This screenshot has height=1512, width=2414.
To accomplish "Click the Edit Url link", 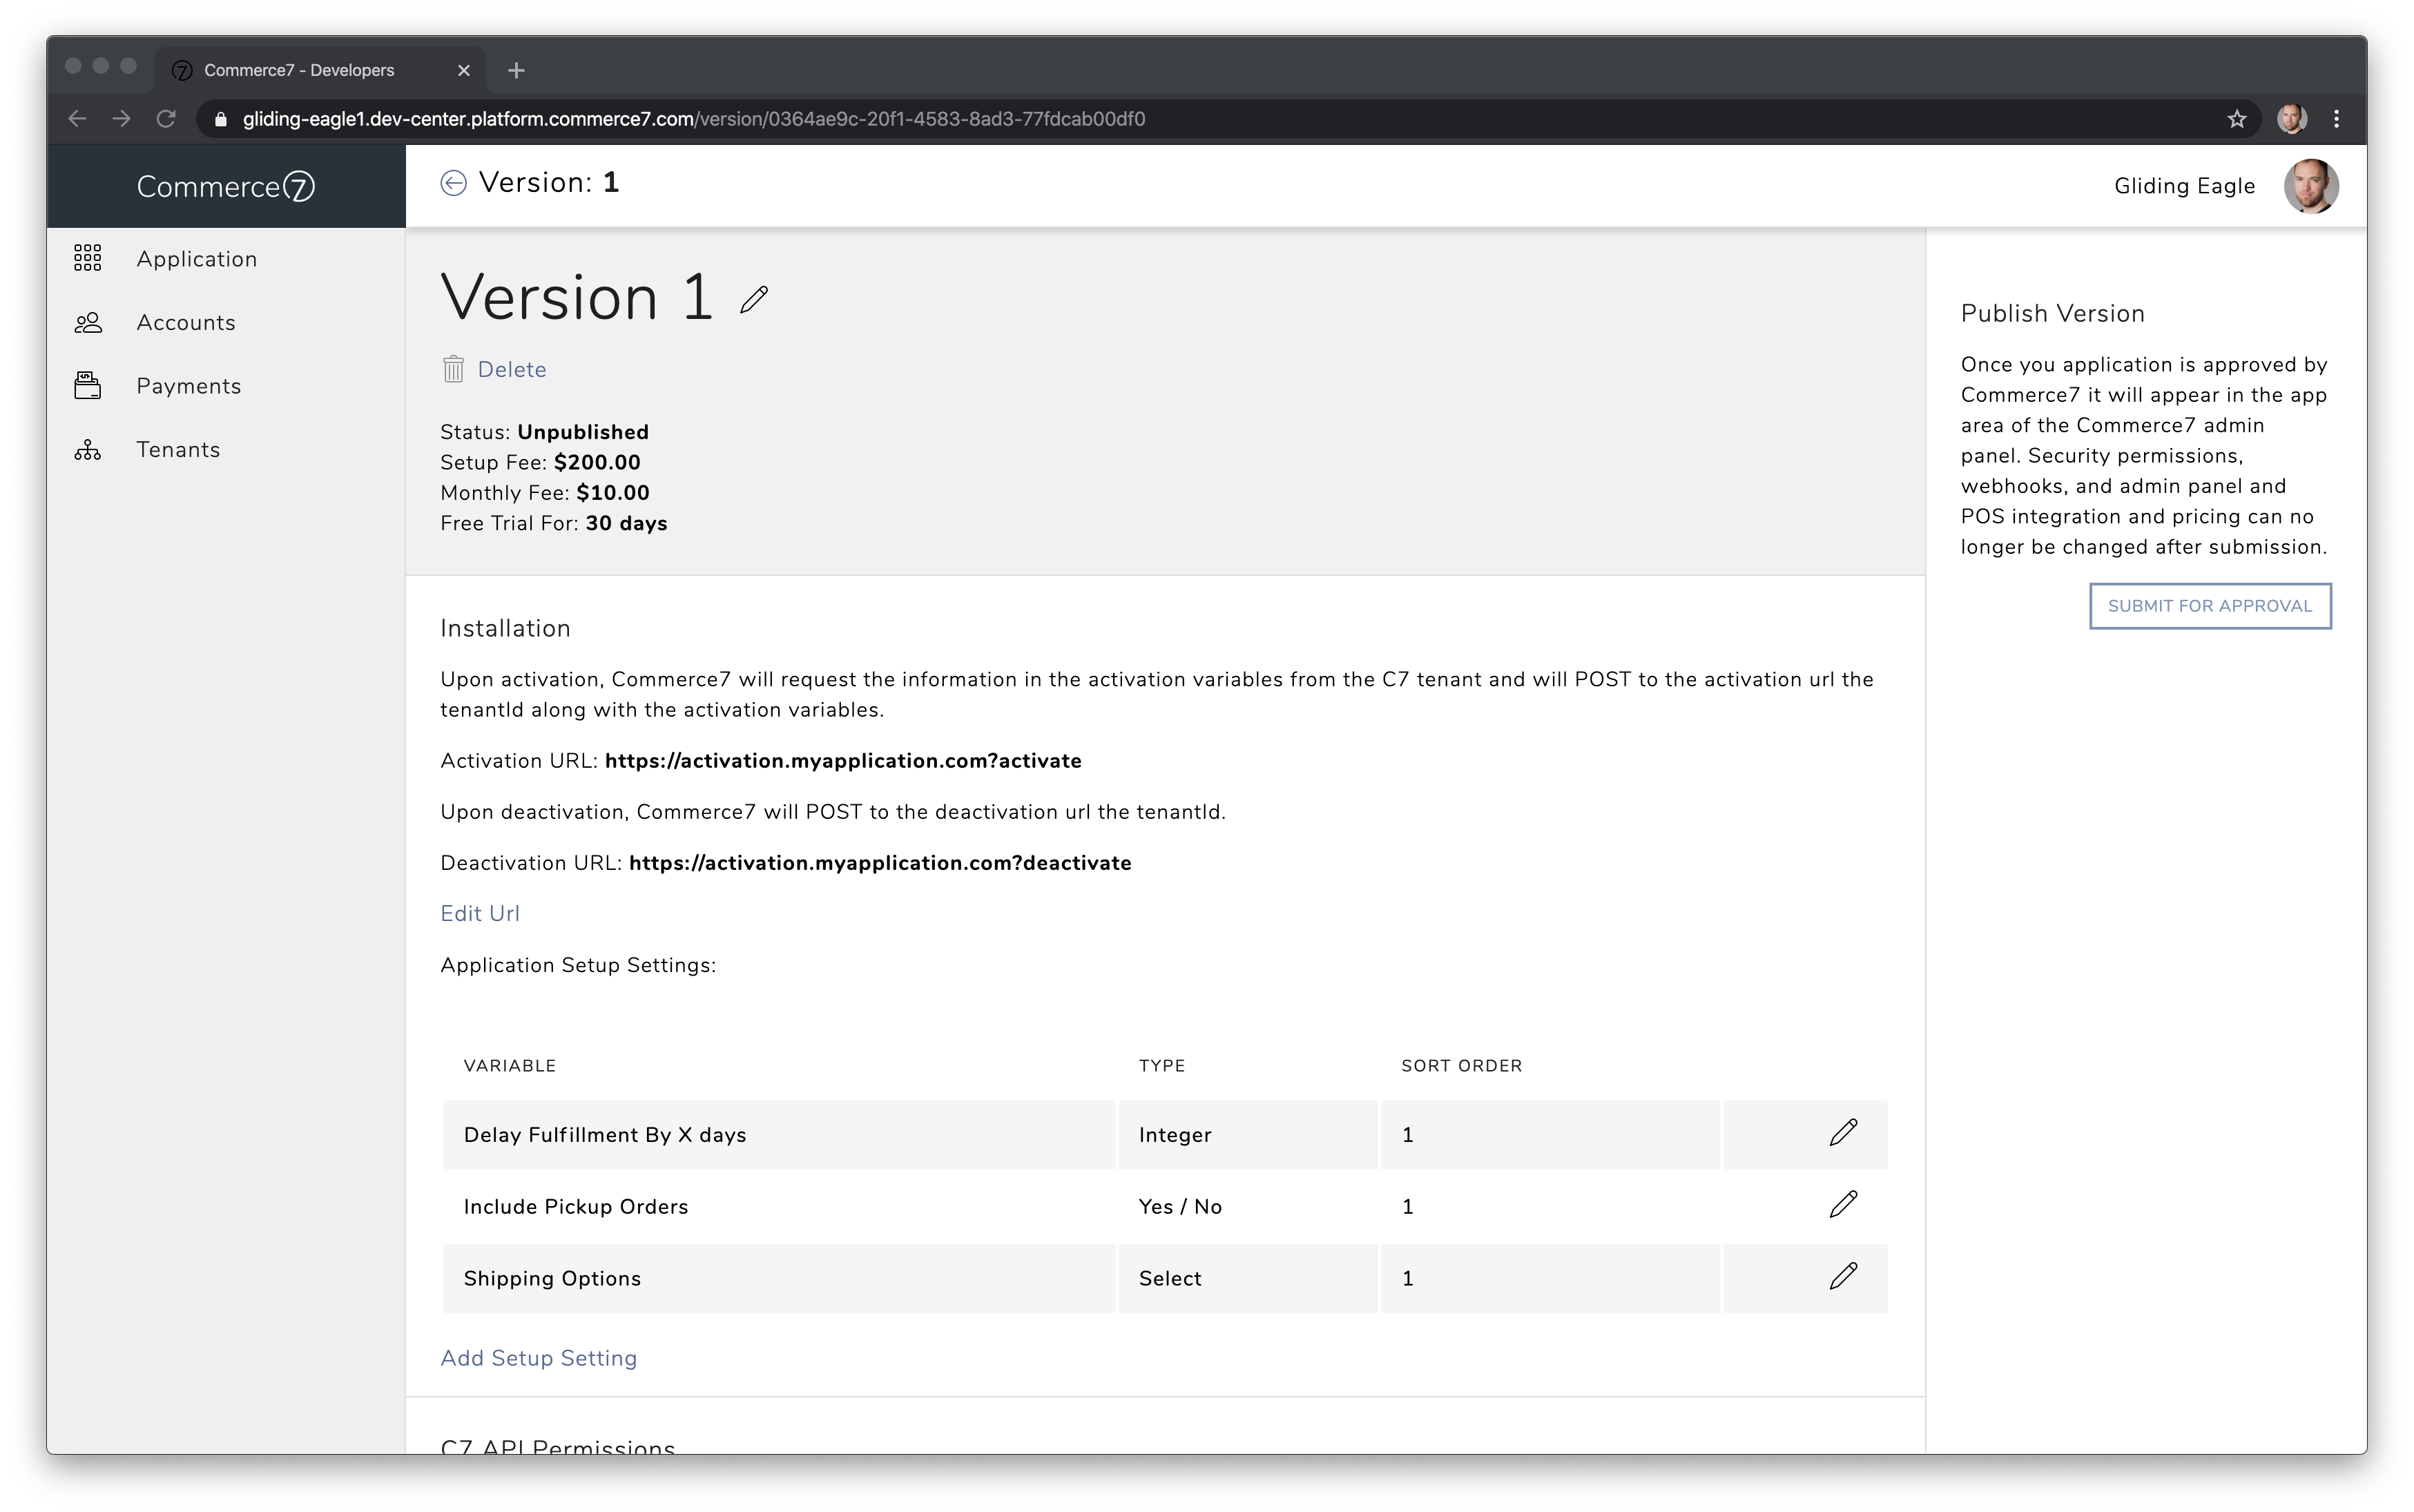I will [x=480, y=914].
